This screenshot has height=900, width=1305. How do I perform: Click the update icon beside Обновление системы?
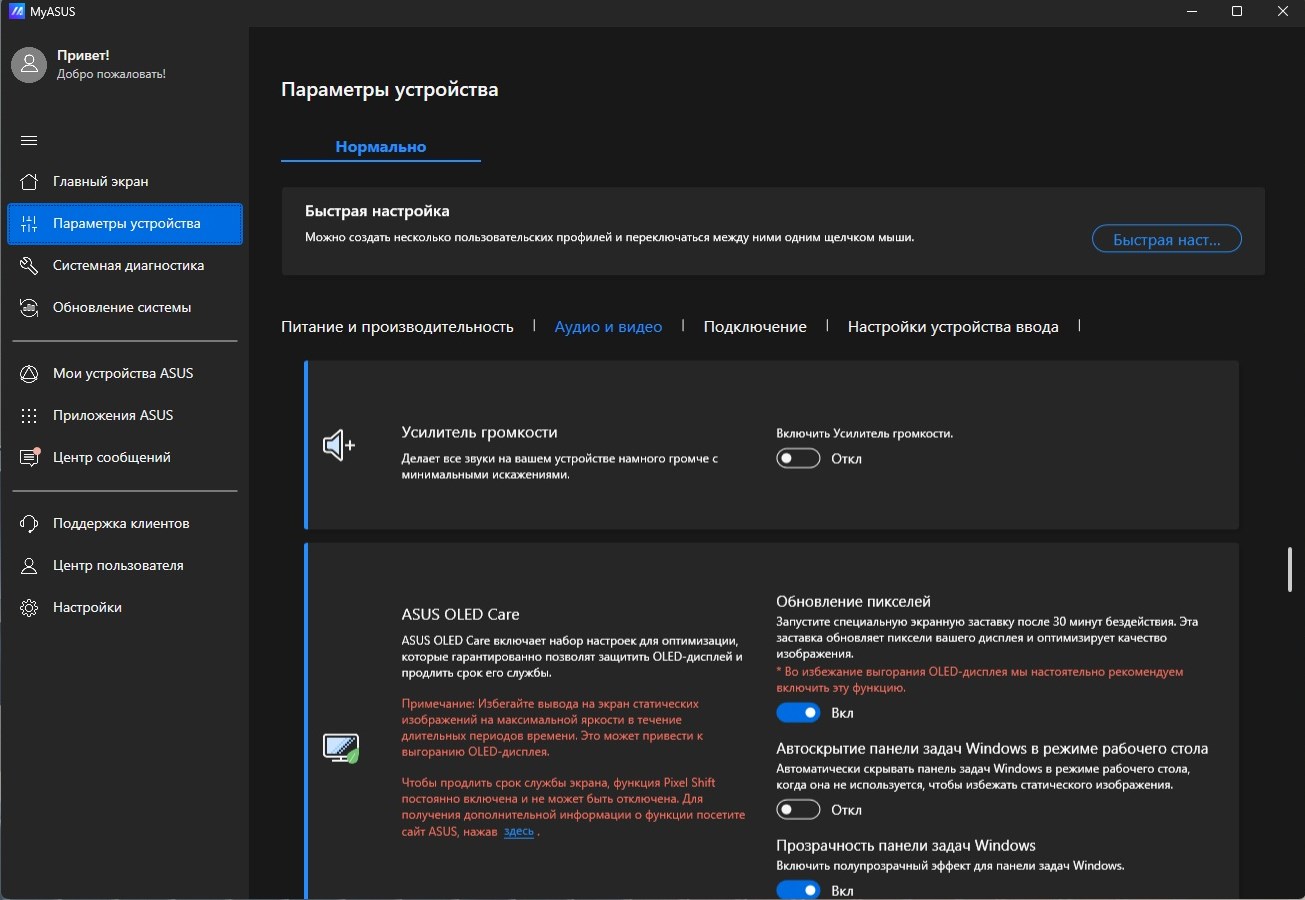click(29, 307)
